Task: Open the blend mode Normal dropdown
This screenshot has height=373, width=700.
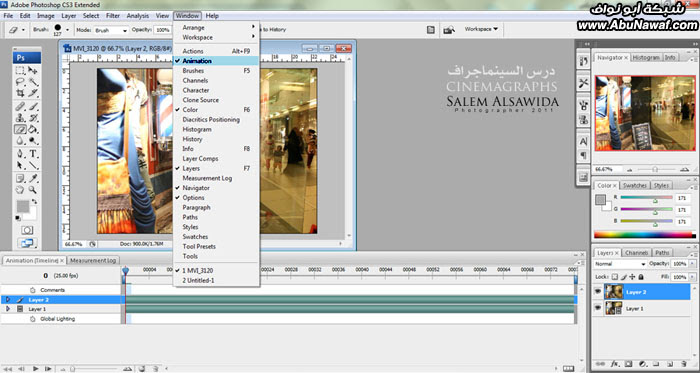Action: [x=620, y=264]
